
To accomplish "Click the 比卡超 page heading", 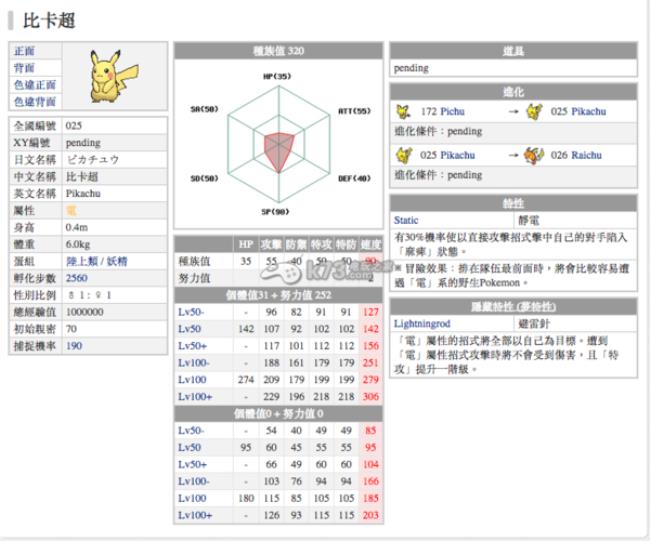I will click(49, 21).
